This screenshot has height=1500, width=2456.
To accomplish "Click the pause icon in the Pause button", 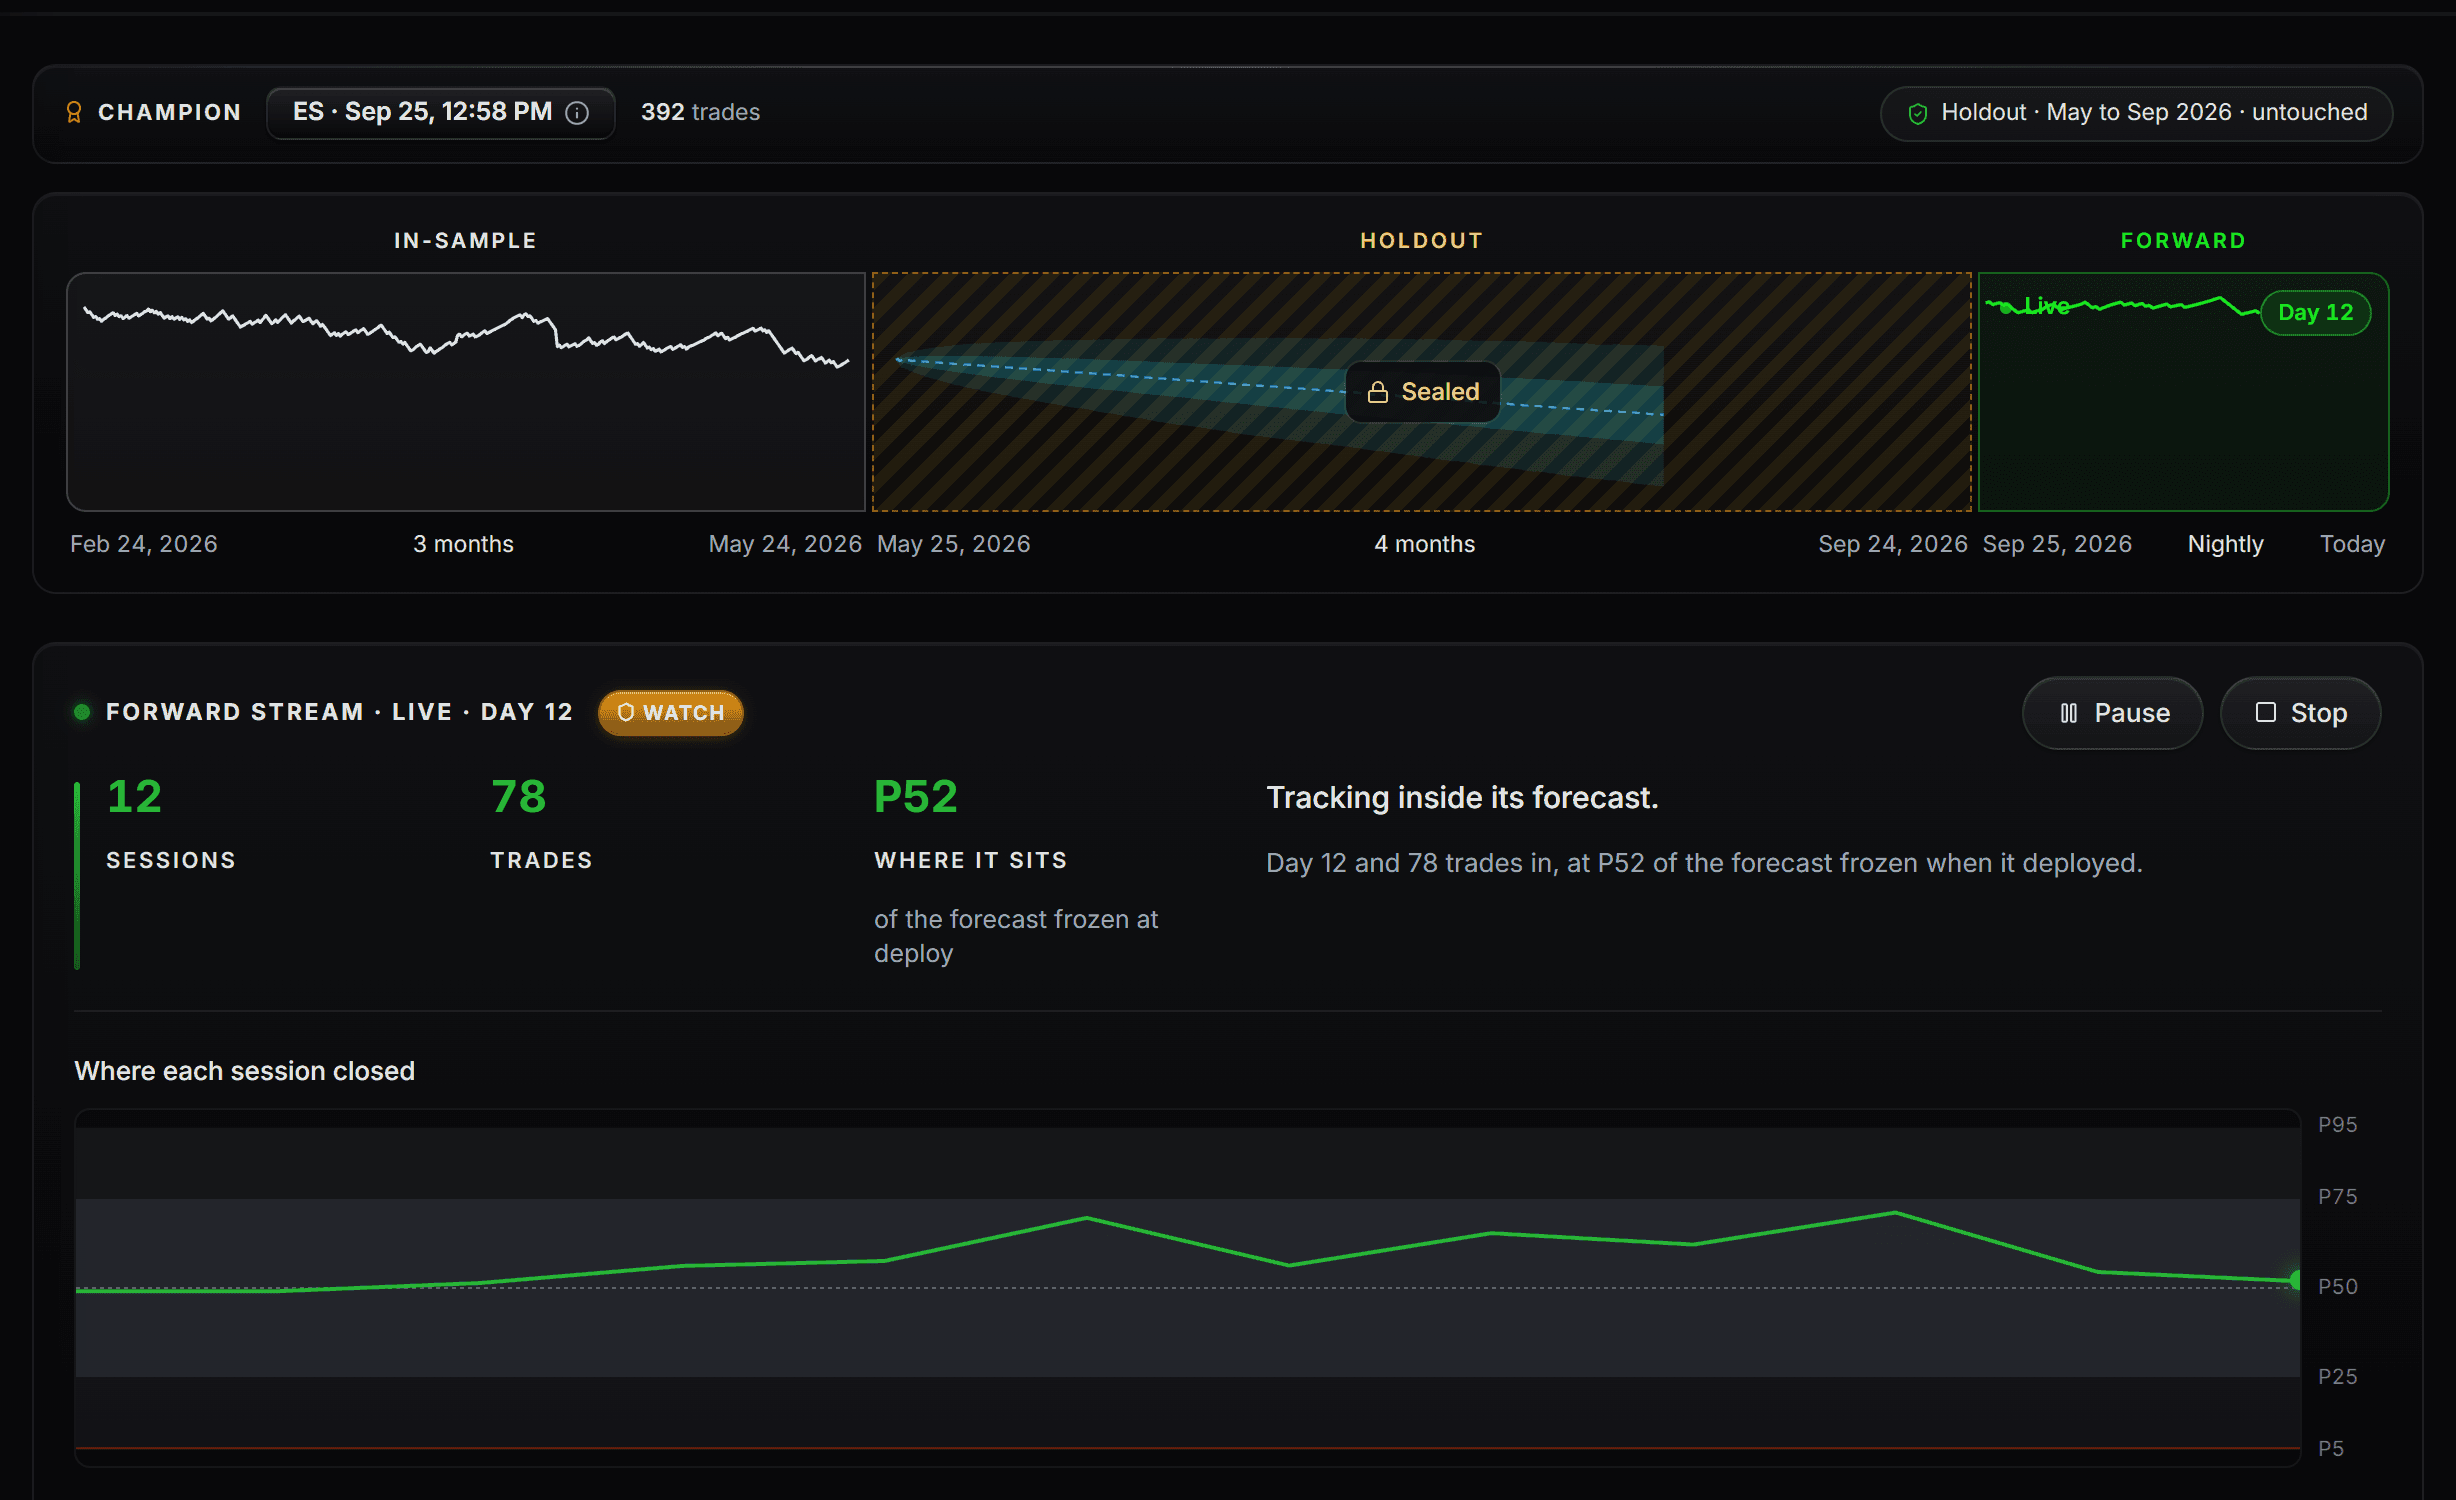I will (2068, 713).
